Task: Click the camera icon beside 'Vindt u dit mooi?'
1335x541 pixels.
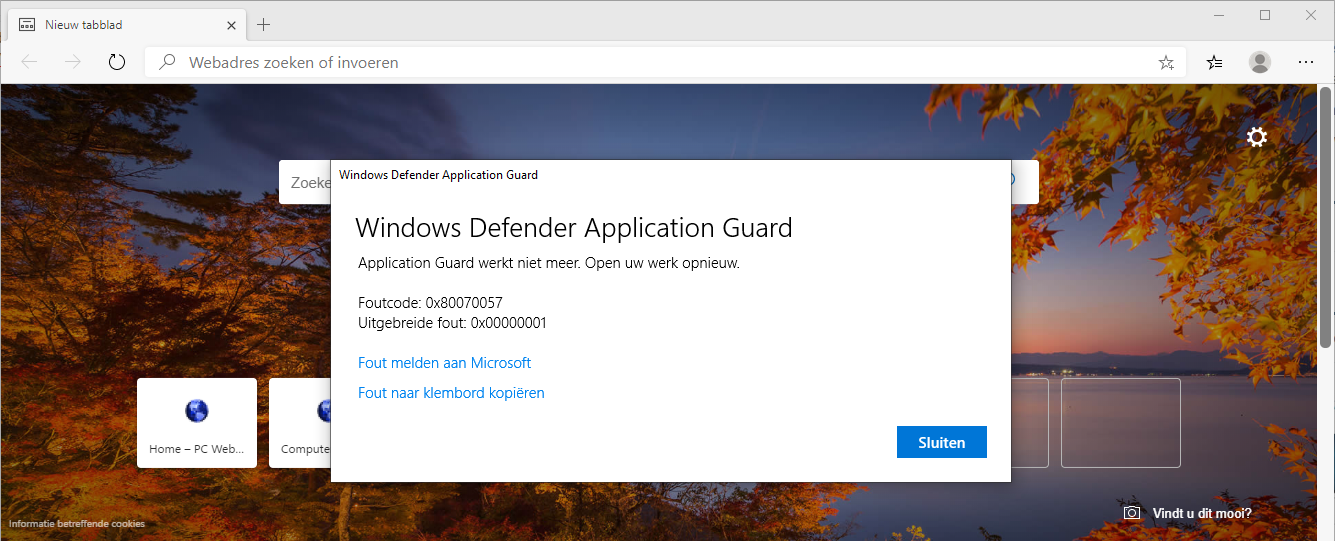Action: (x=1132, y=513)
